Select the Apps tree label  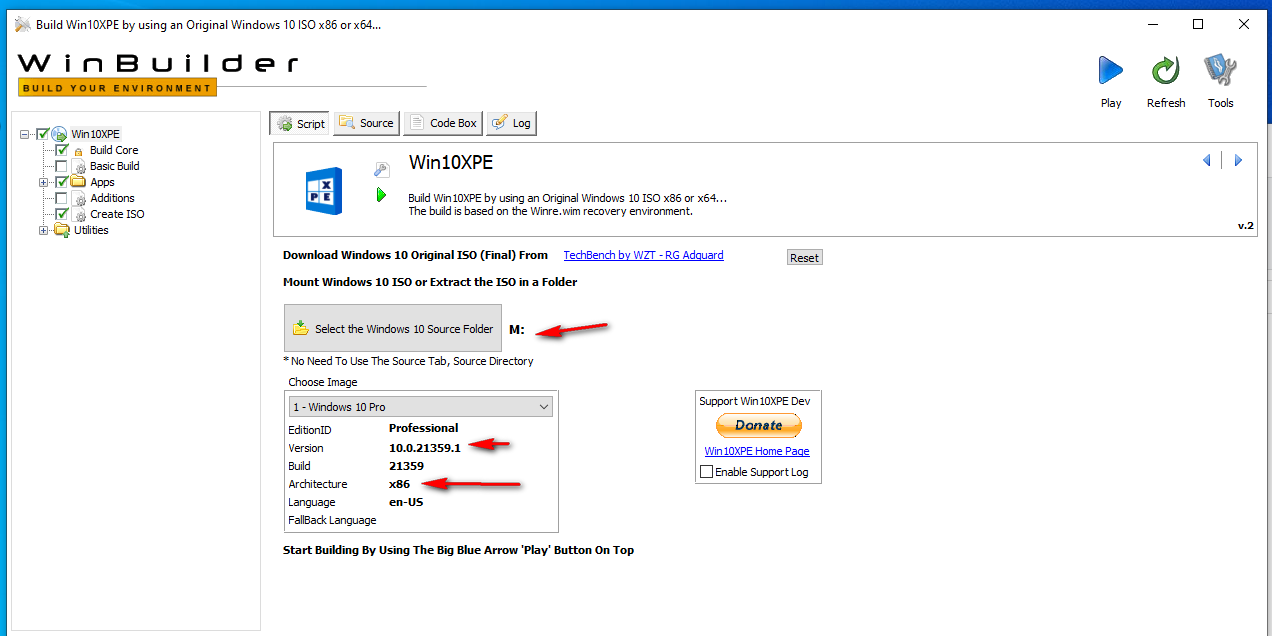tap(102, 182)
